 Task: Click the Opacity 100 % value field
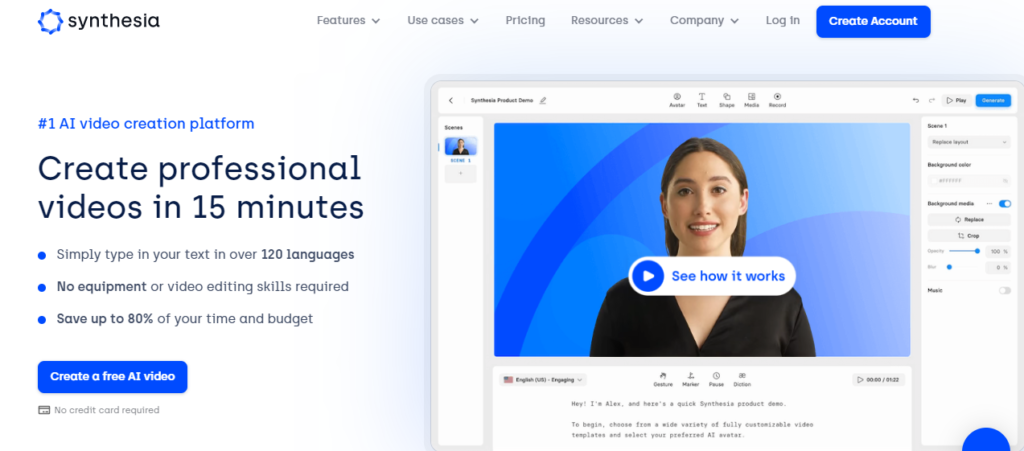tap(997, 251)
